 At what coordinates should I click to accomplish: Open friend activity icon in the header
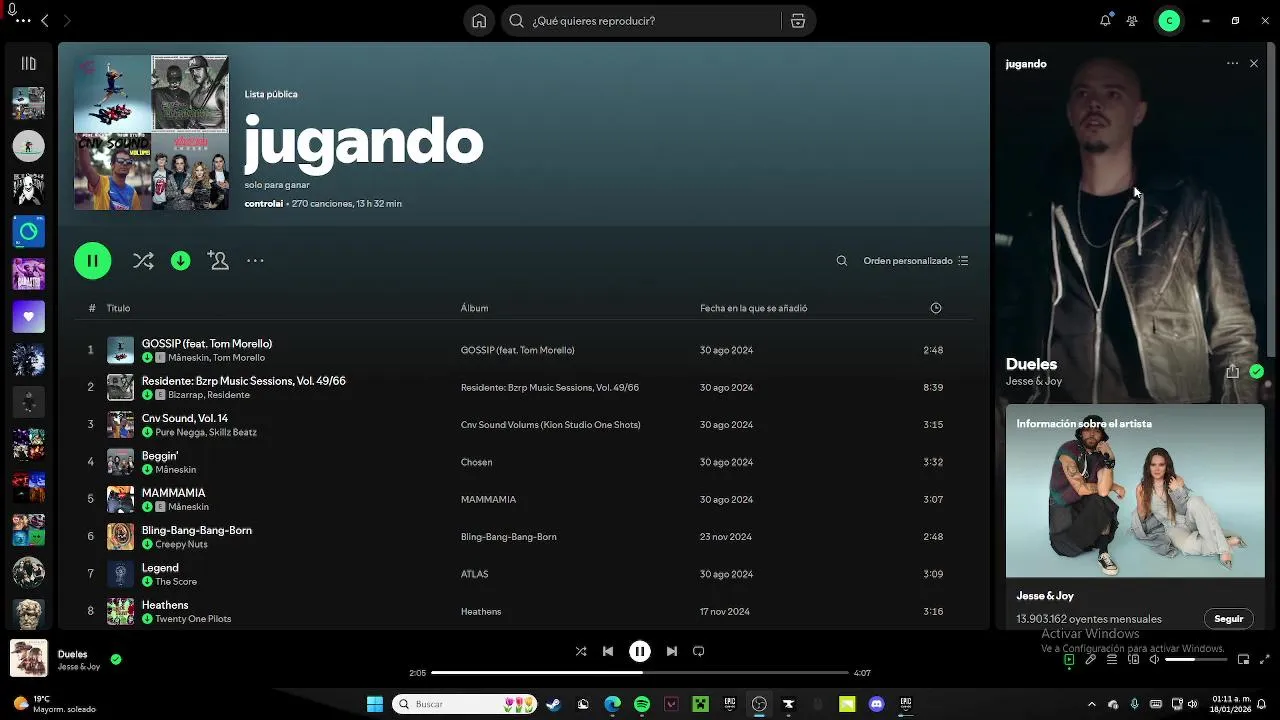point(1132,21)
